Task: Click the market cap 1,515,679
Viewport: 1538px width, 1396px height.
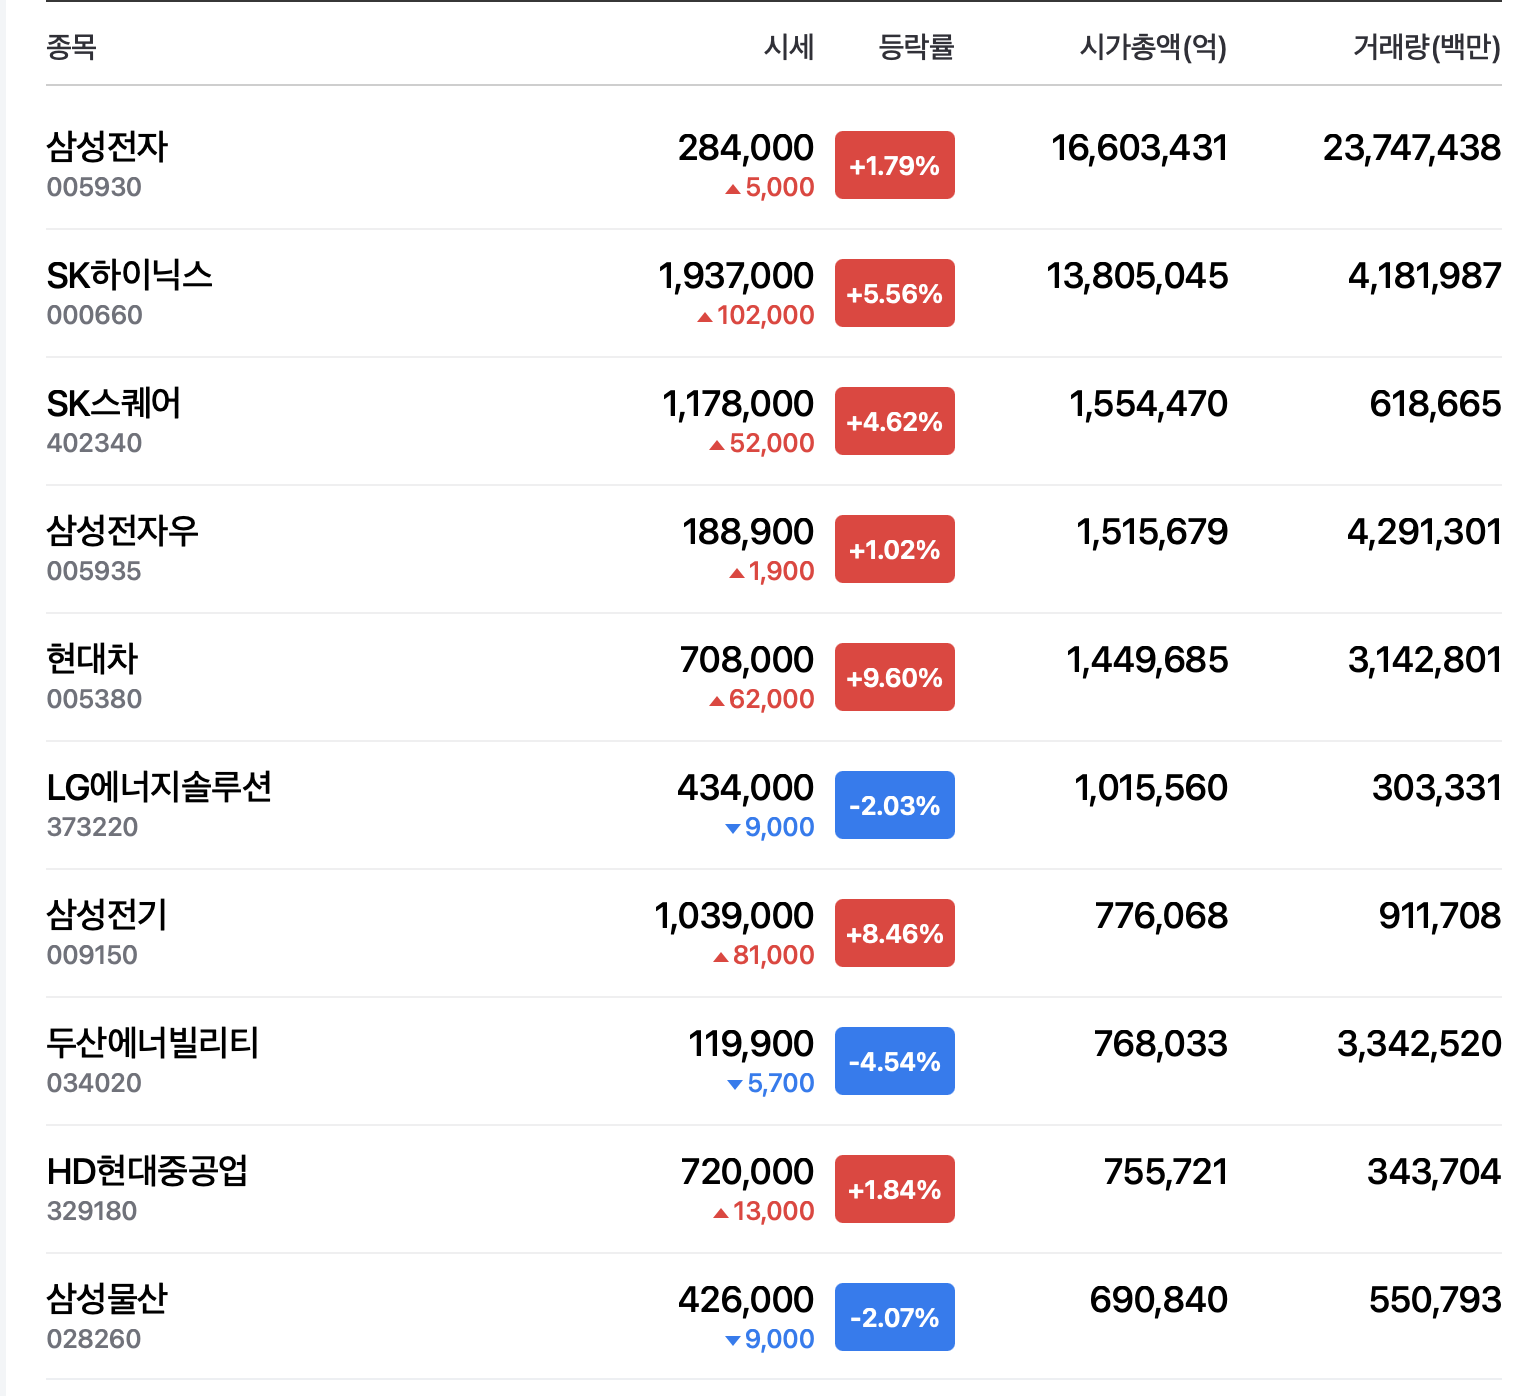Action: [x=1152, y=532]
